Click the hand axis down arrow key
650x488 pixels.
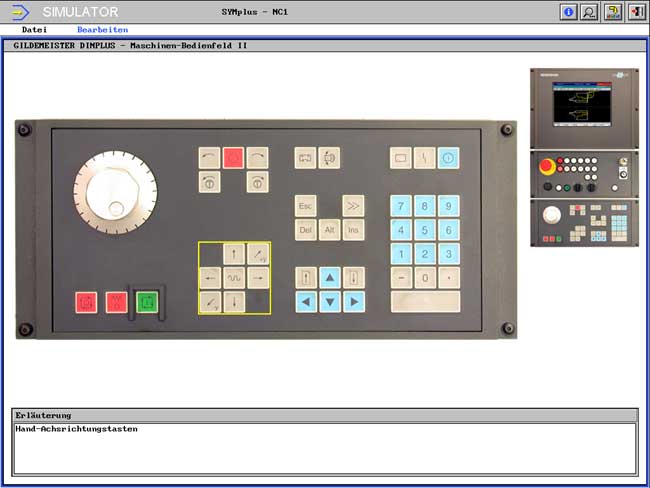pyautogui.click(x=234, y=302)
